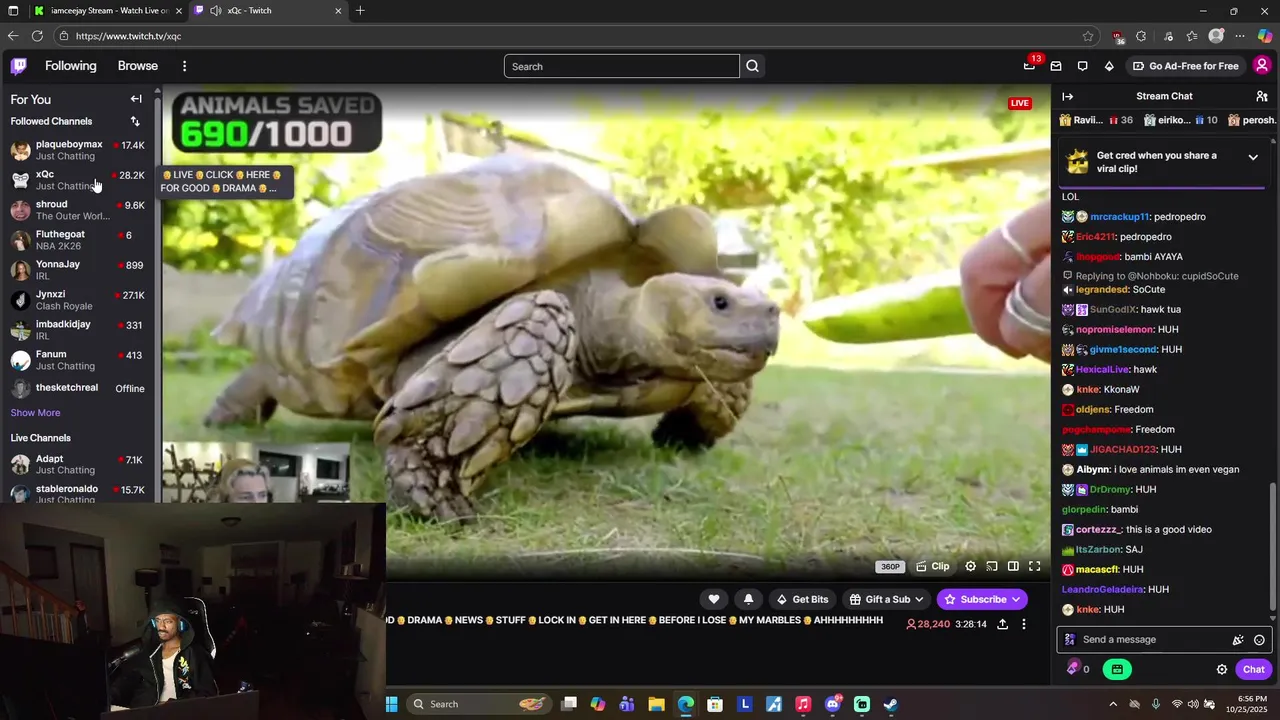
Task: Show hidden system tray icons chevron
Action: point(1114,704)
